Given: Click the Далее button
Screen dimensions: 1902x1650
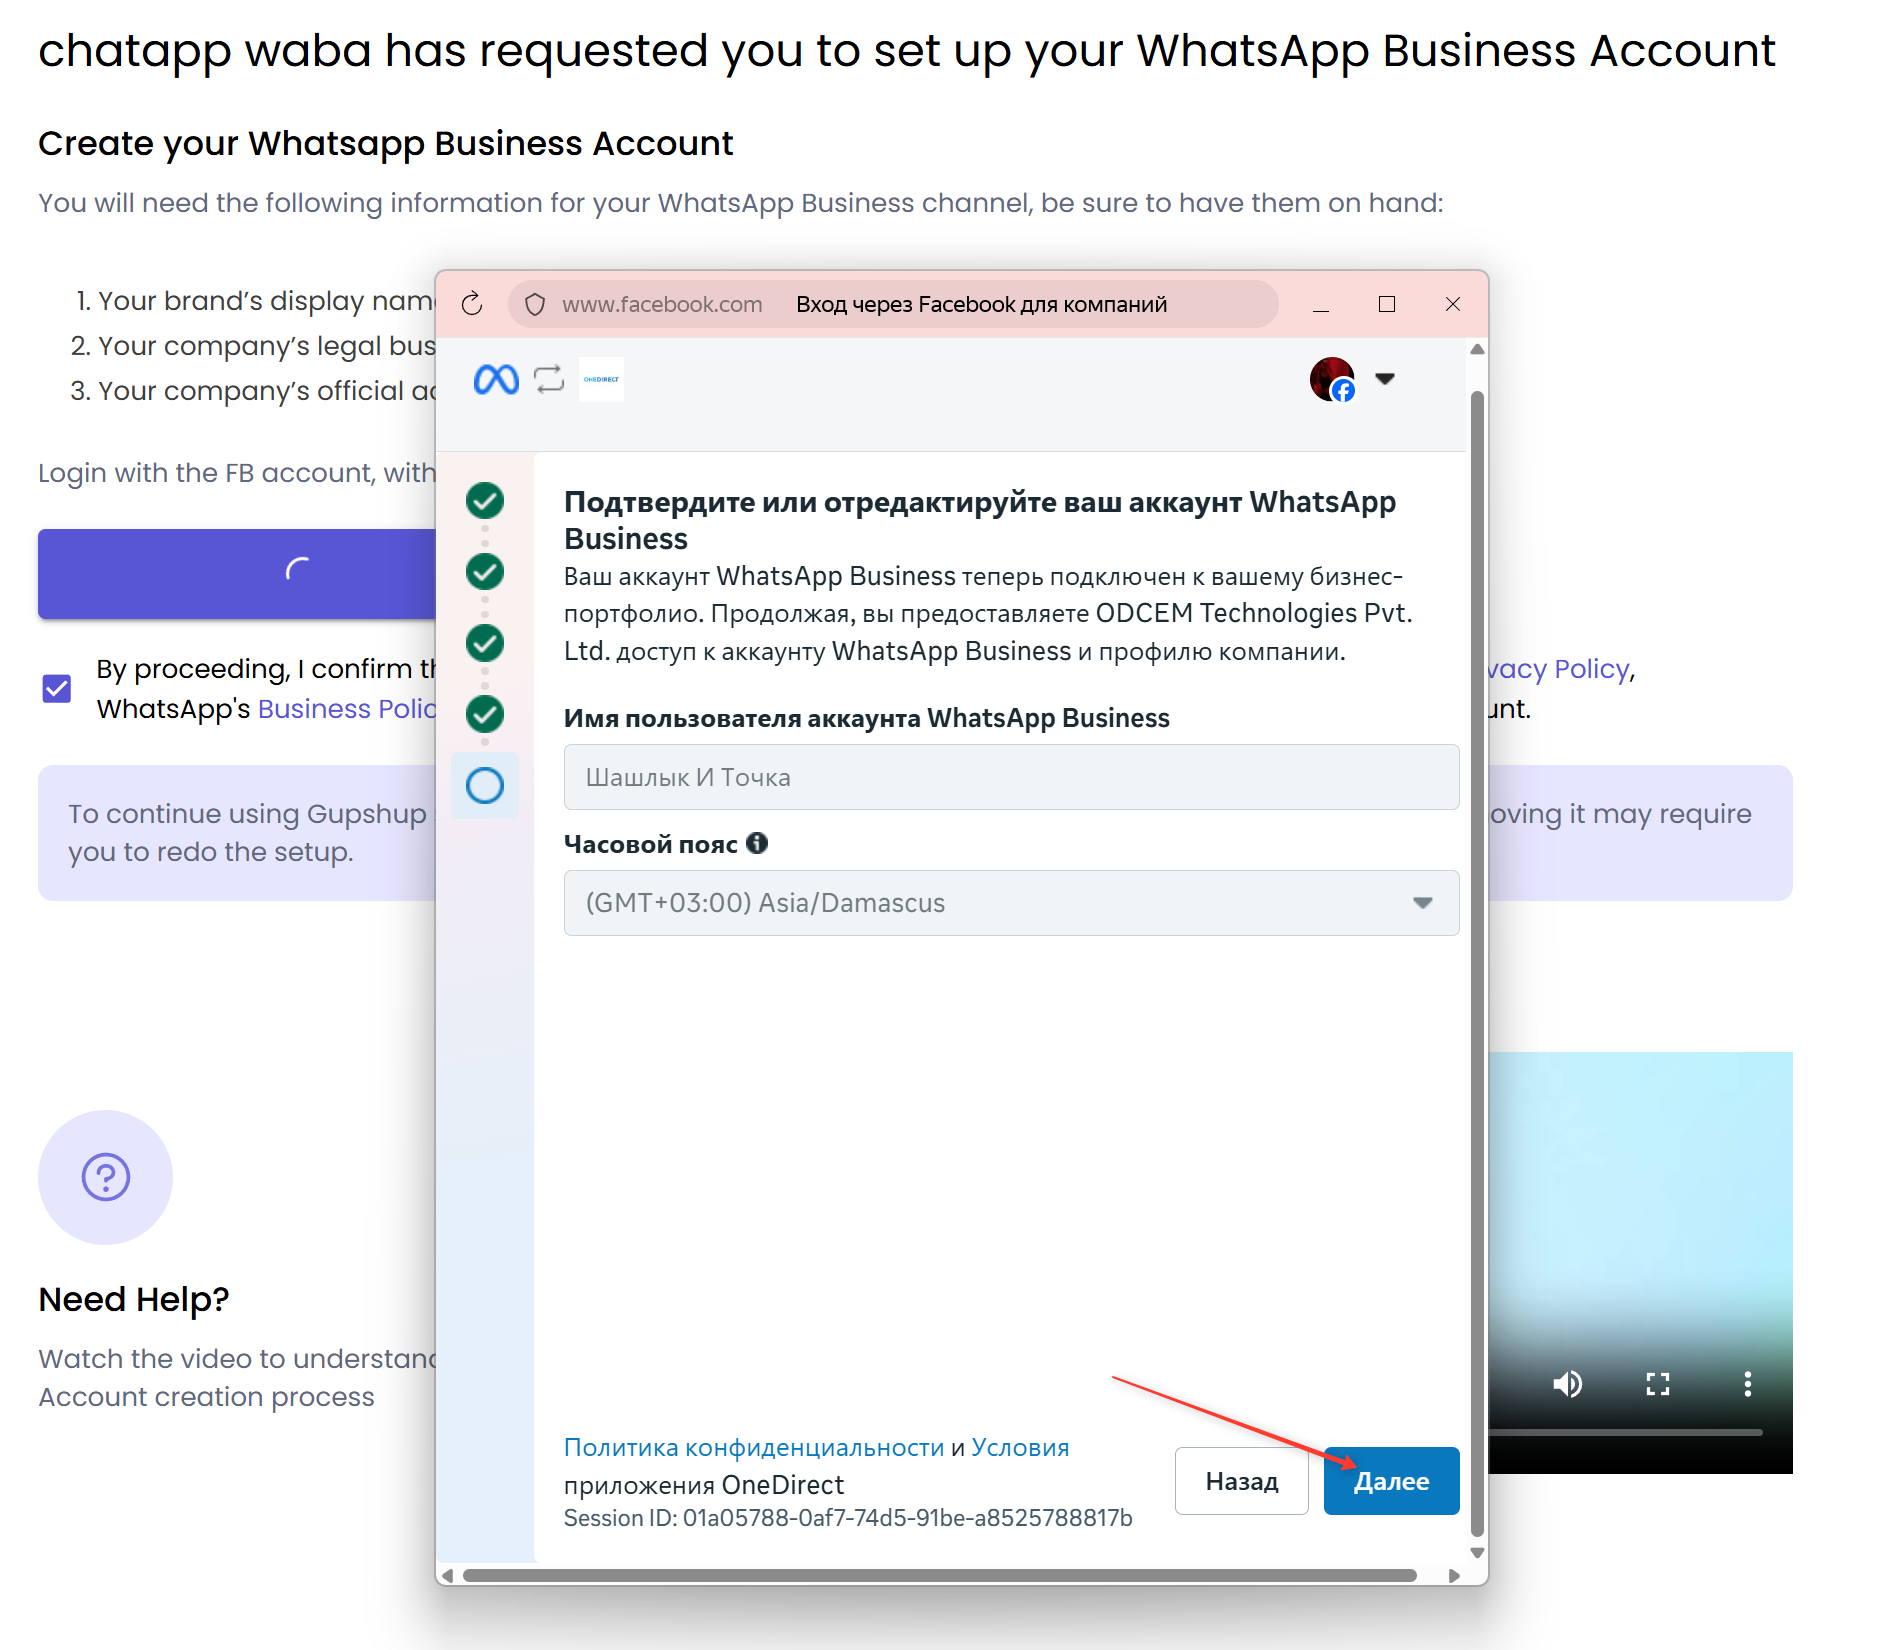Looking at the screenshot, I should (x=1391, y=1481).
